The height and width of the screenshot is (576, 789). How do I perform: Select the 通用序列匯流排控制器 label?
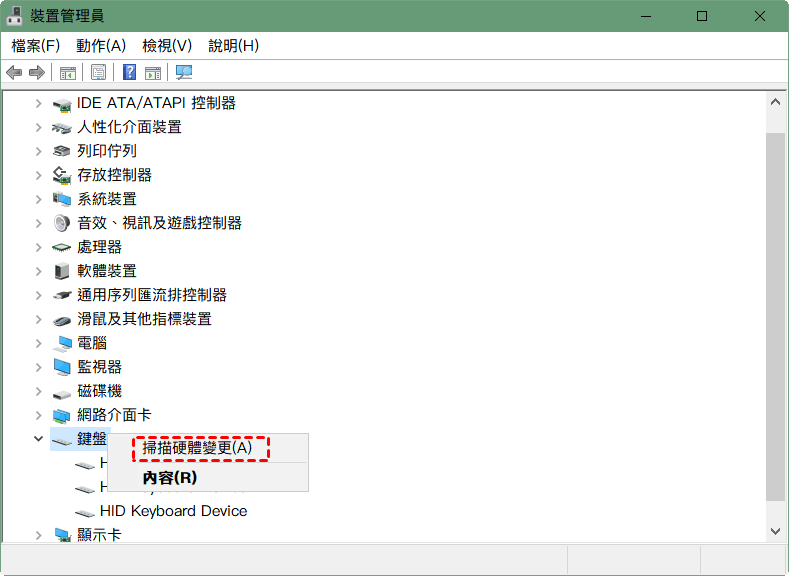tap(151, 295)
